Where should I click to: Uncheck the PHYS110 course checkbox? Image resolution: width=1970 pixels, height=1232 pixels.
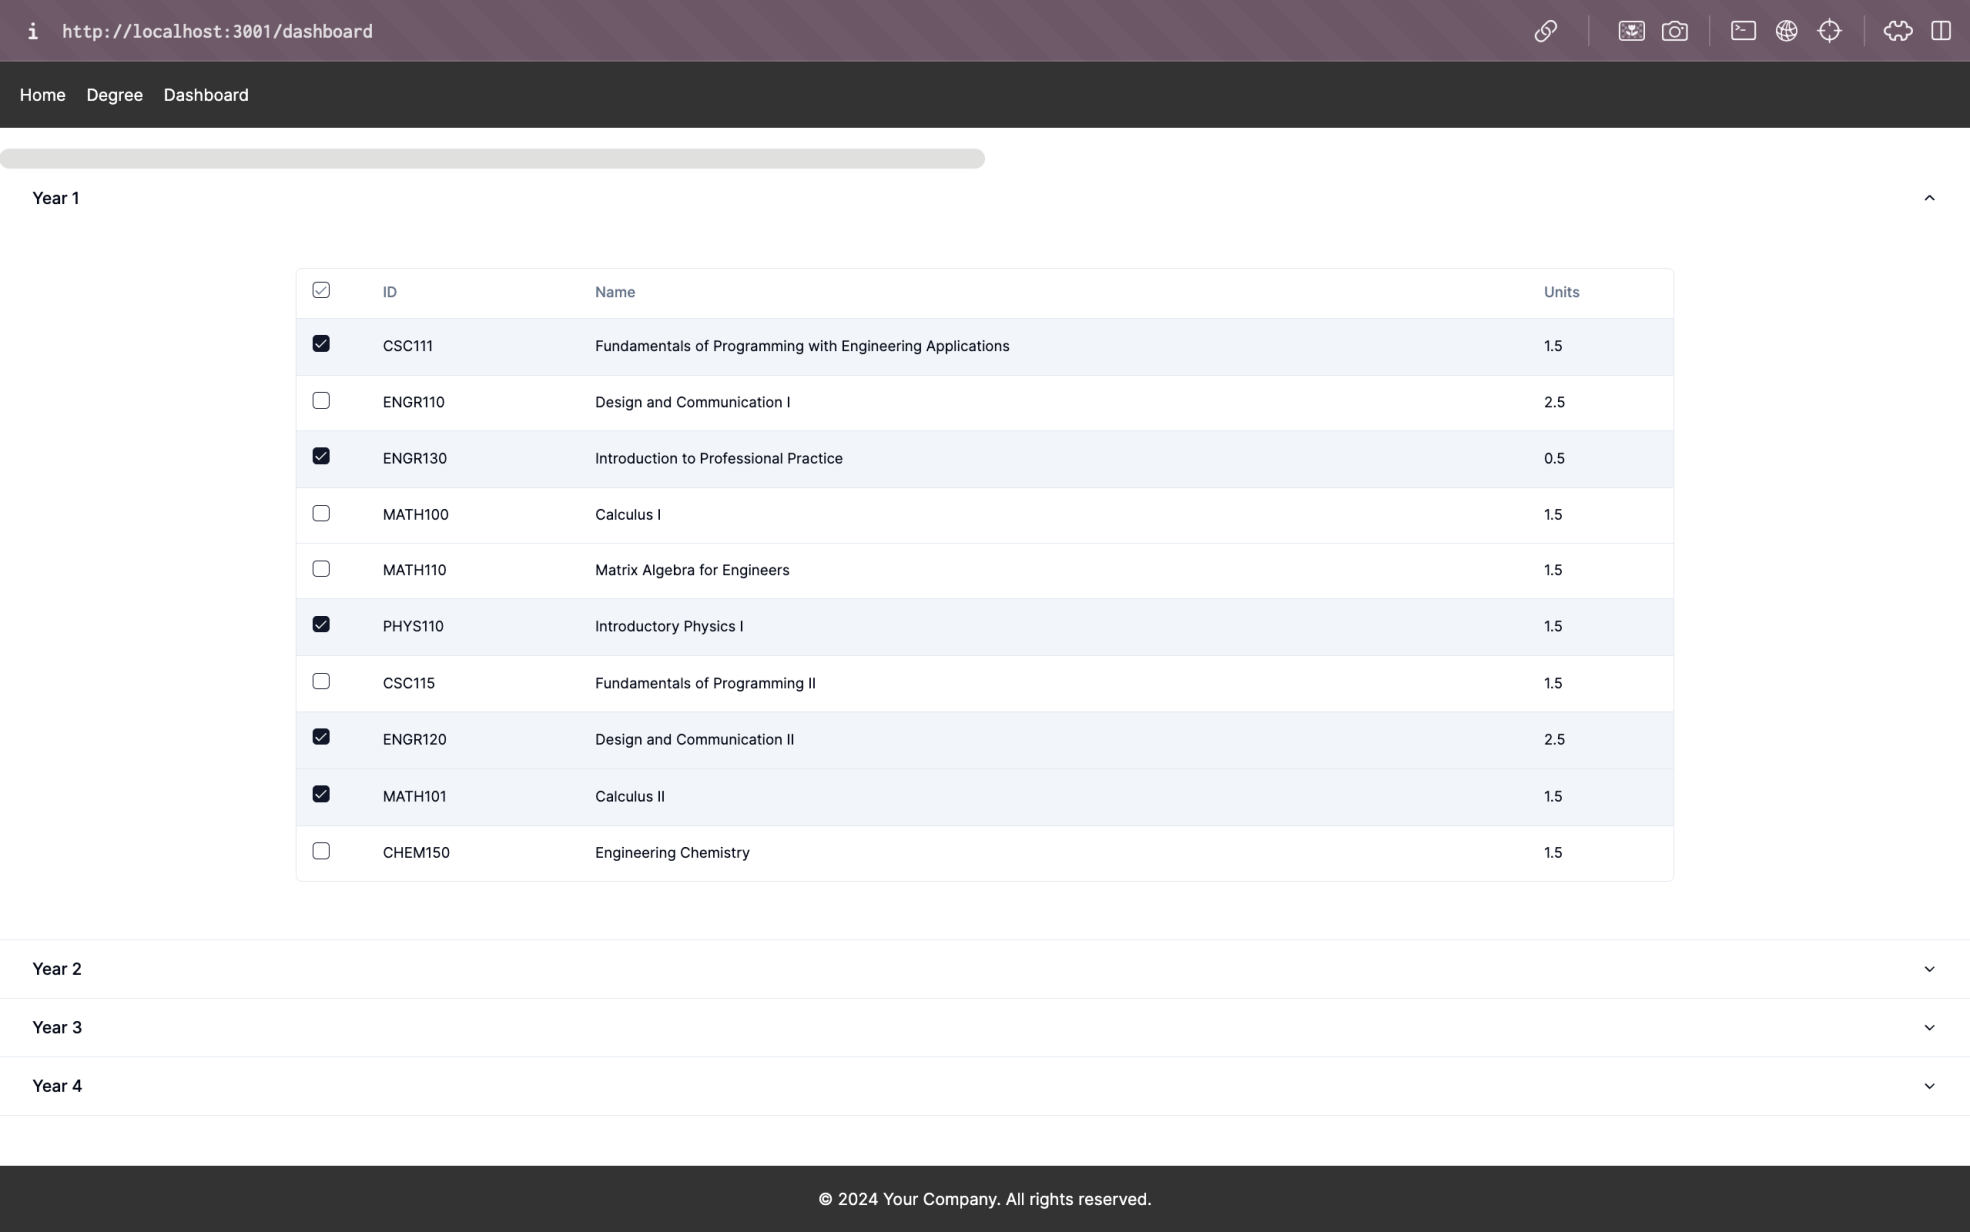point(321,625)
